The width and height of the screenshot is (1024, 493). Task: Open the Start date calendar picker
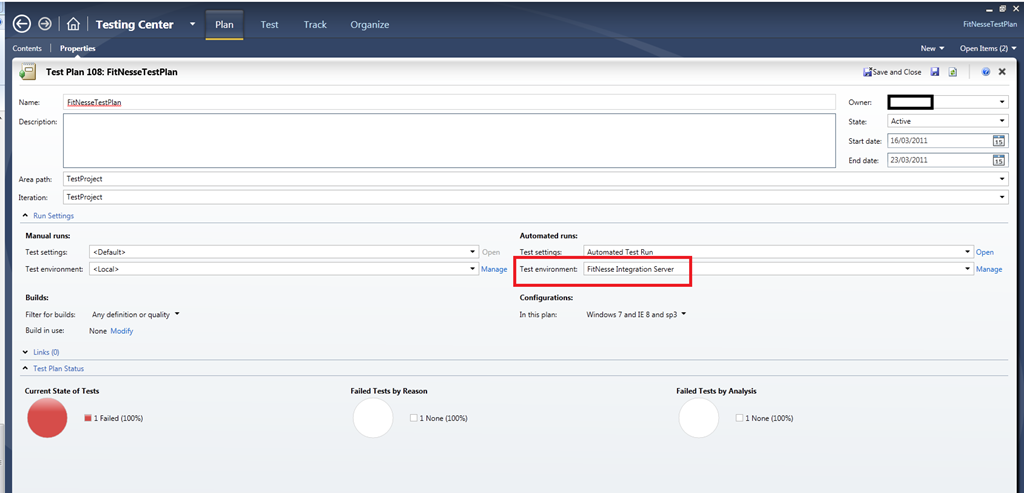999,140
